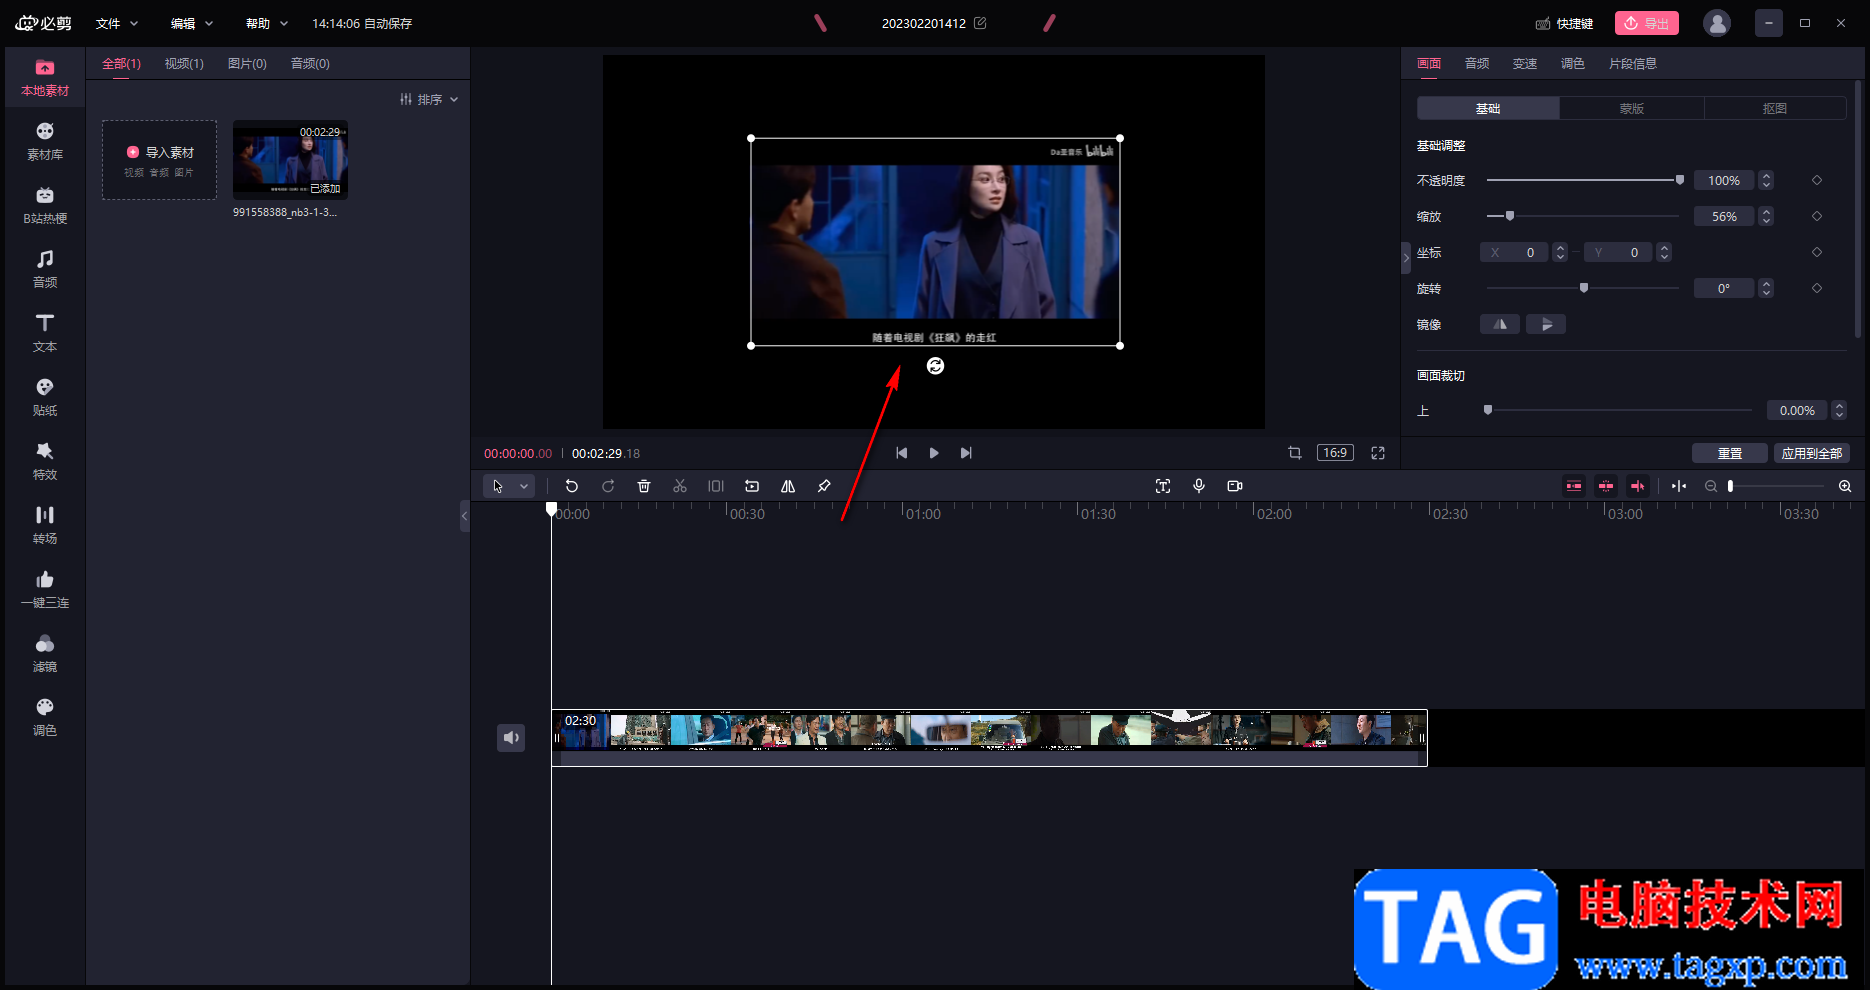Click the undo icon in timeline toolbar
This screenshot has width=1870, height=990.
(572, 486)
